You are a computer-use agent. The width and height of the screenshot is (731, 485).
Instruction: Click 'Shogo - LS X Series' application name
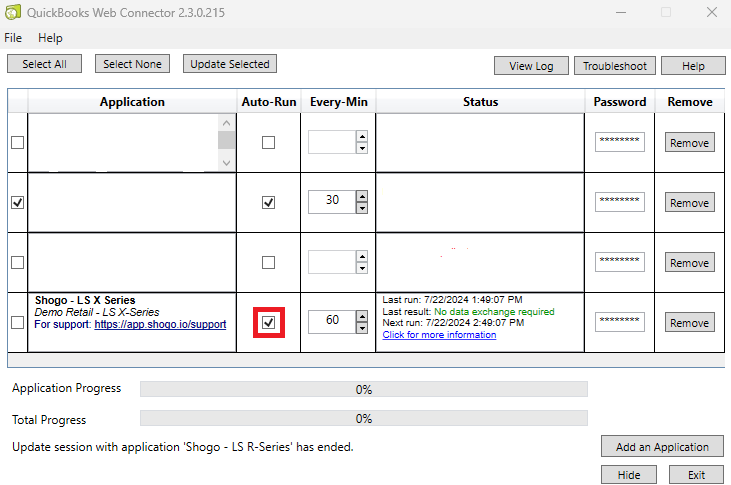[x=85, y=300]
